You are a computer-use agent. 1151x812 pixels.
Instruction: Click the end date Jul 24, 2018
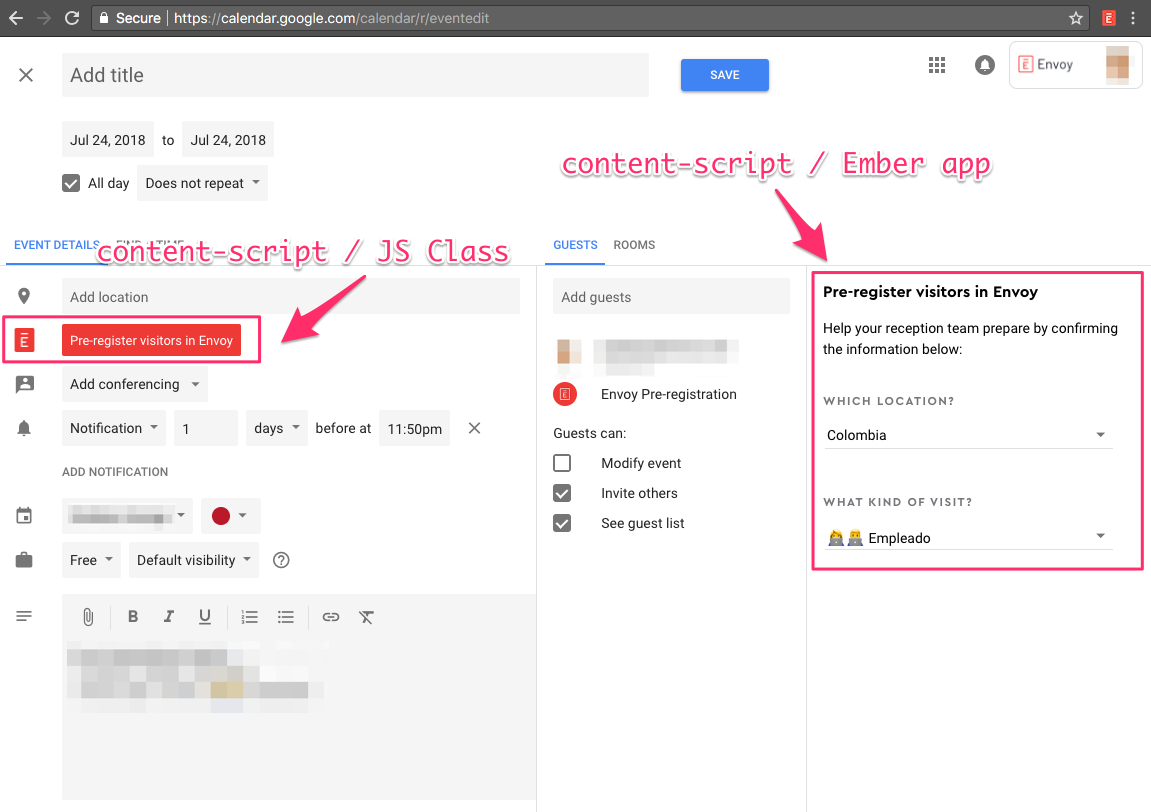click(228, 139)
